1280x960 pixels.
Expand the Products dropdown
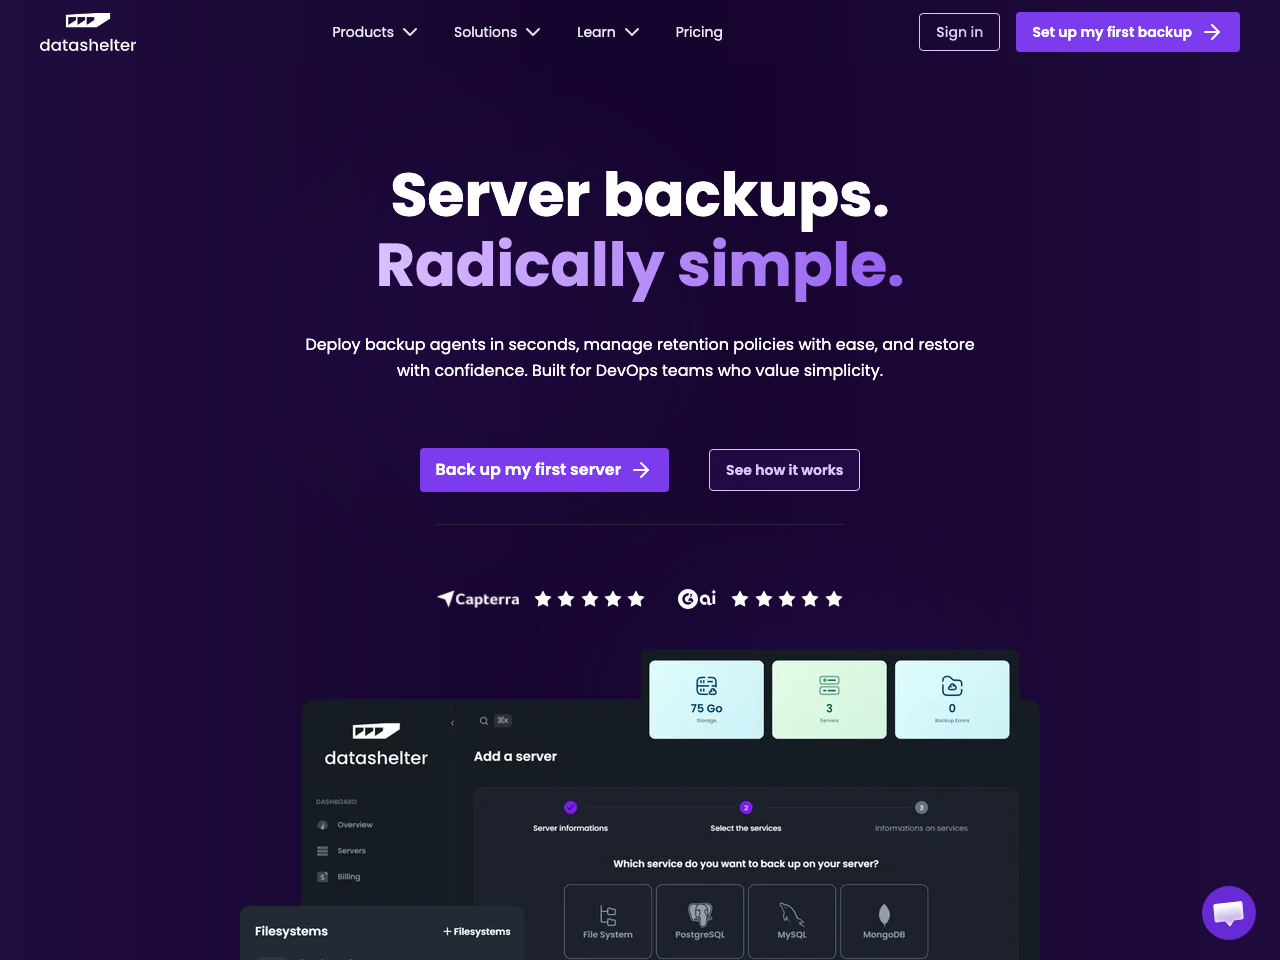pyautogui.click(x=374, y=32)
